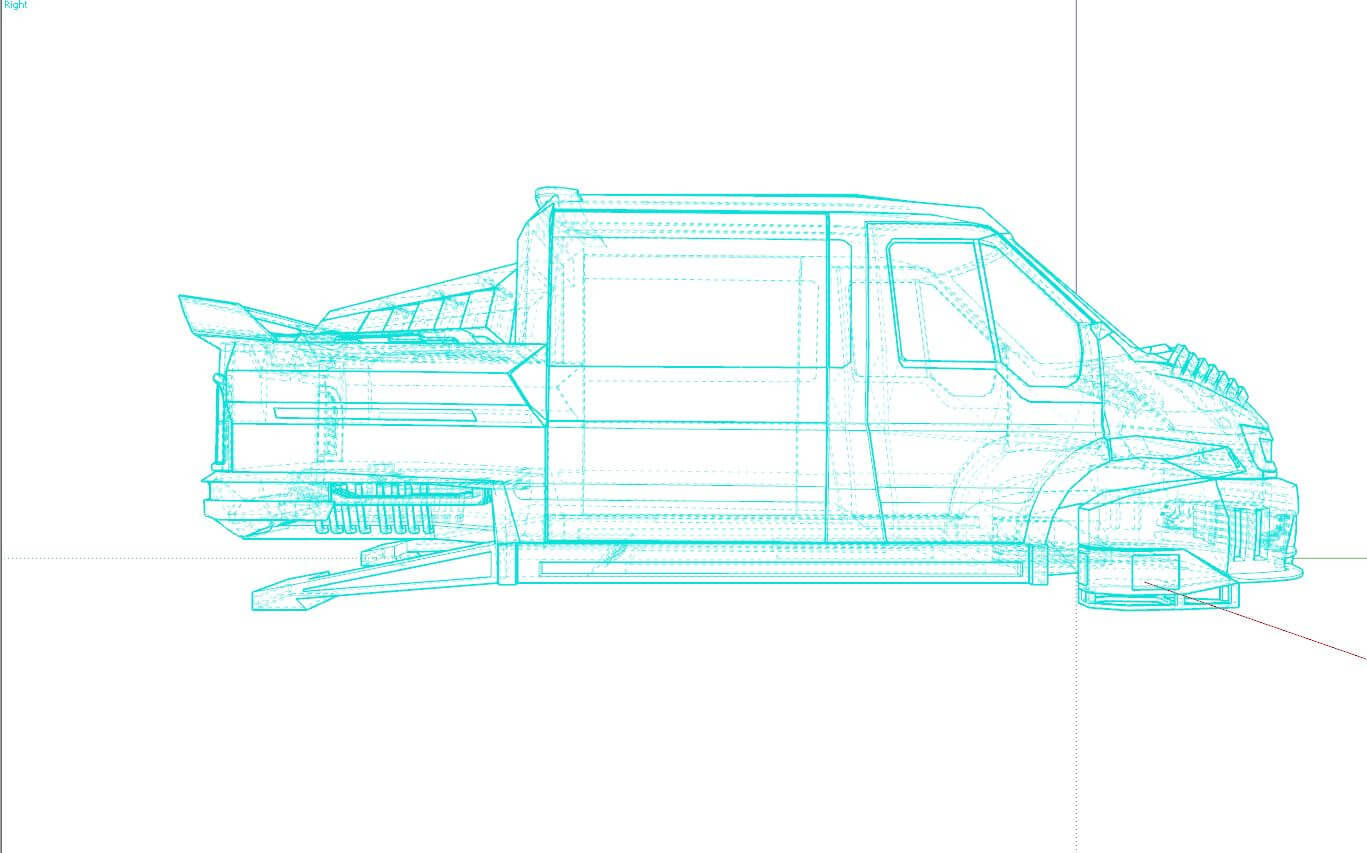Click the horizontal trim strip on rear panel
1367x853 pixels.
(375, 412)
